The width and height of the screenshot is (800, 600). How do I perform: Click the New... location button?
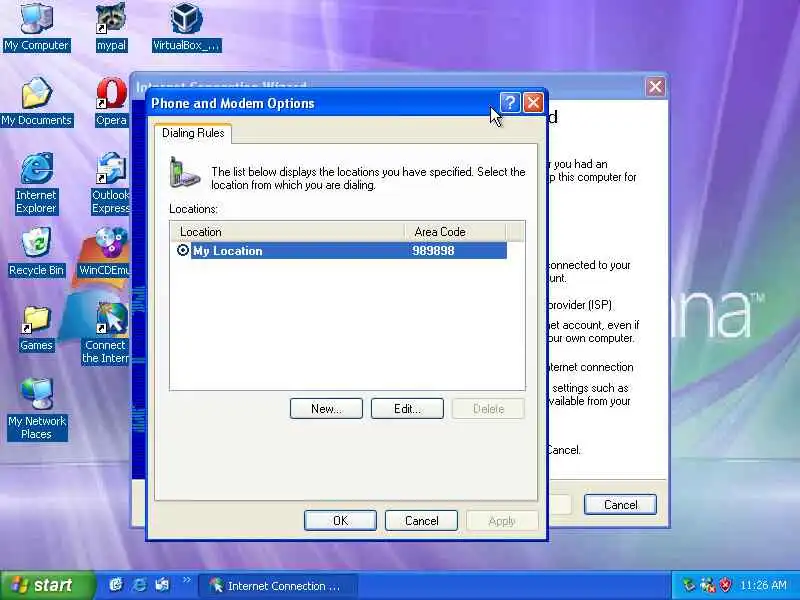(x=326, y=409)
